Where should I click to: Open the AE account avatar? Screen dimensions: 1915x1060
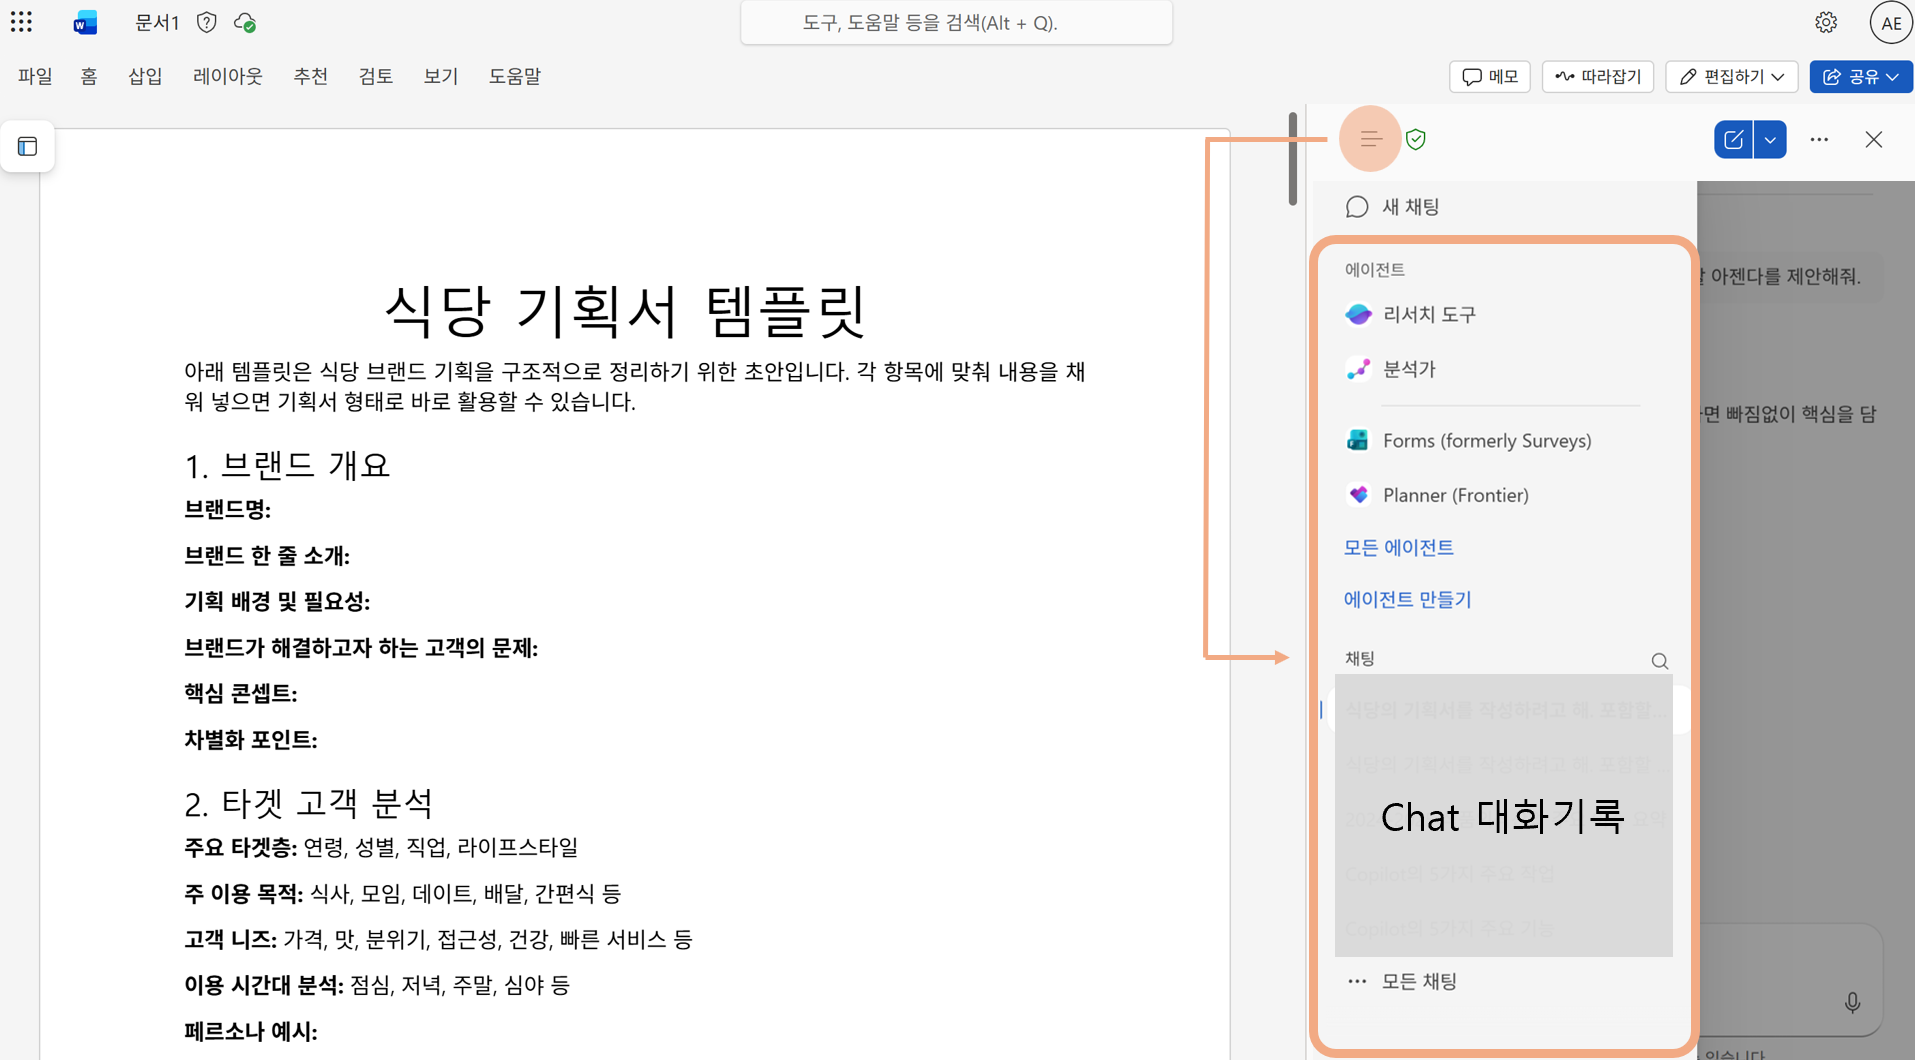[1890, 23]
